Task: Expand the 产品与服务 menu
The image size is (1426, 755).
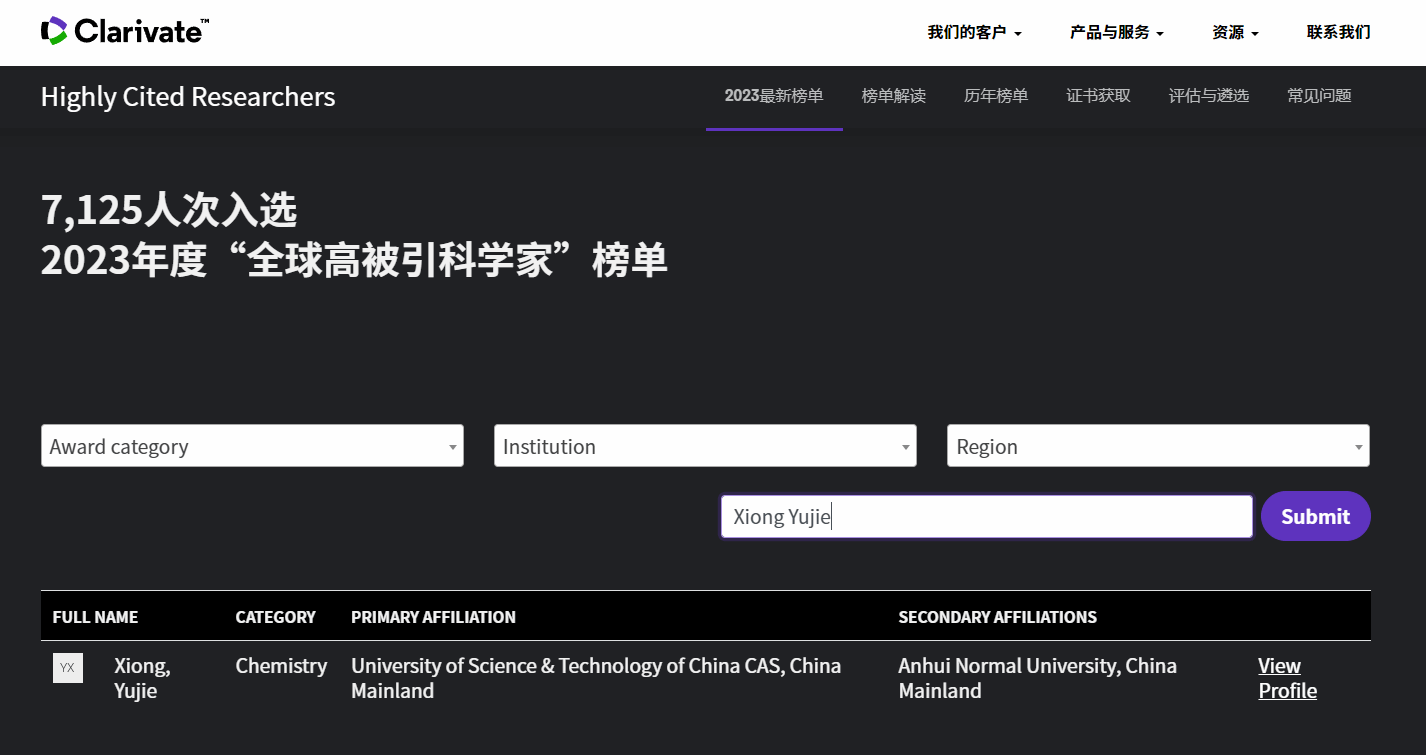Action: 1116,33
